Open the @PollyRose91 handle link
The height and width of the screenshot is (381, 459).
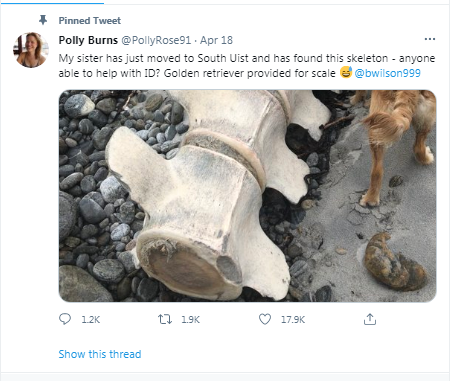coord(156,40)
